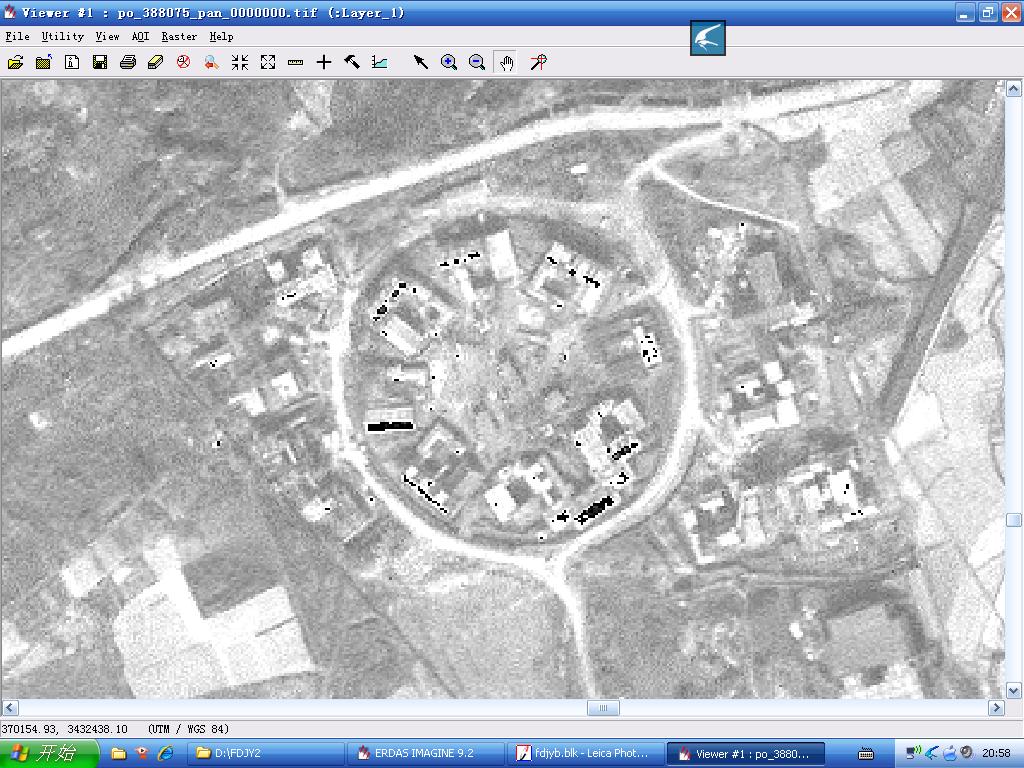The width and height of the screenshot is (1024, 768).
Task: Click the keyboard language bar icon
Action: click(x=866, y=754)
